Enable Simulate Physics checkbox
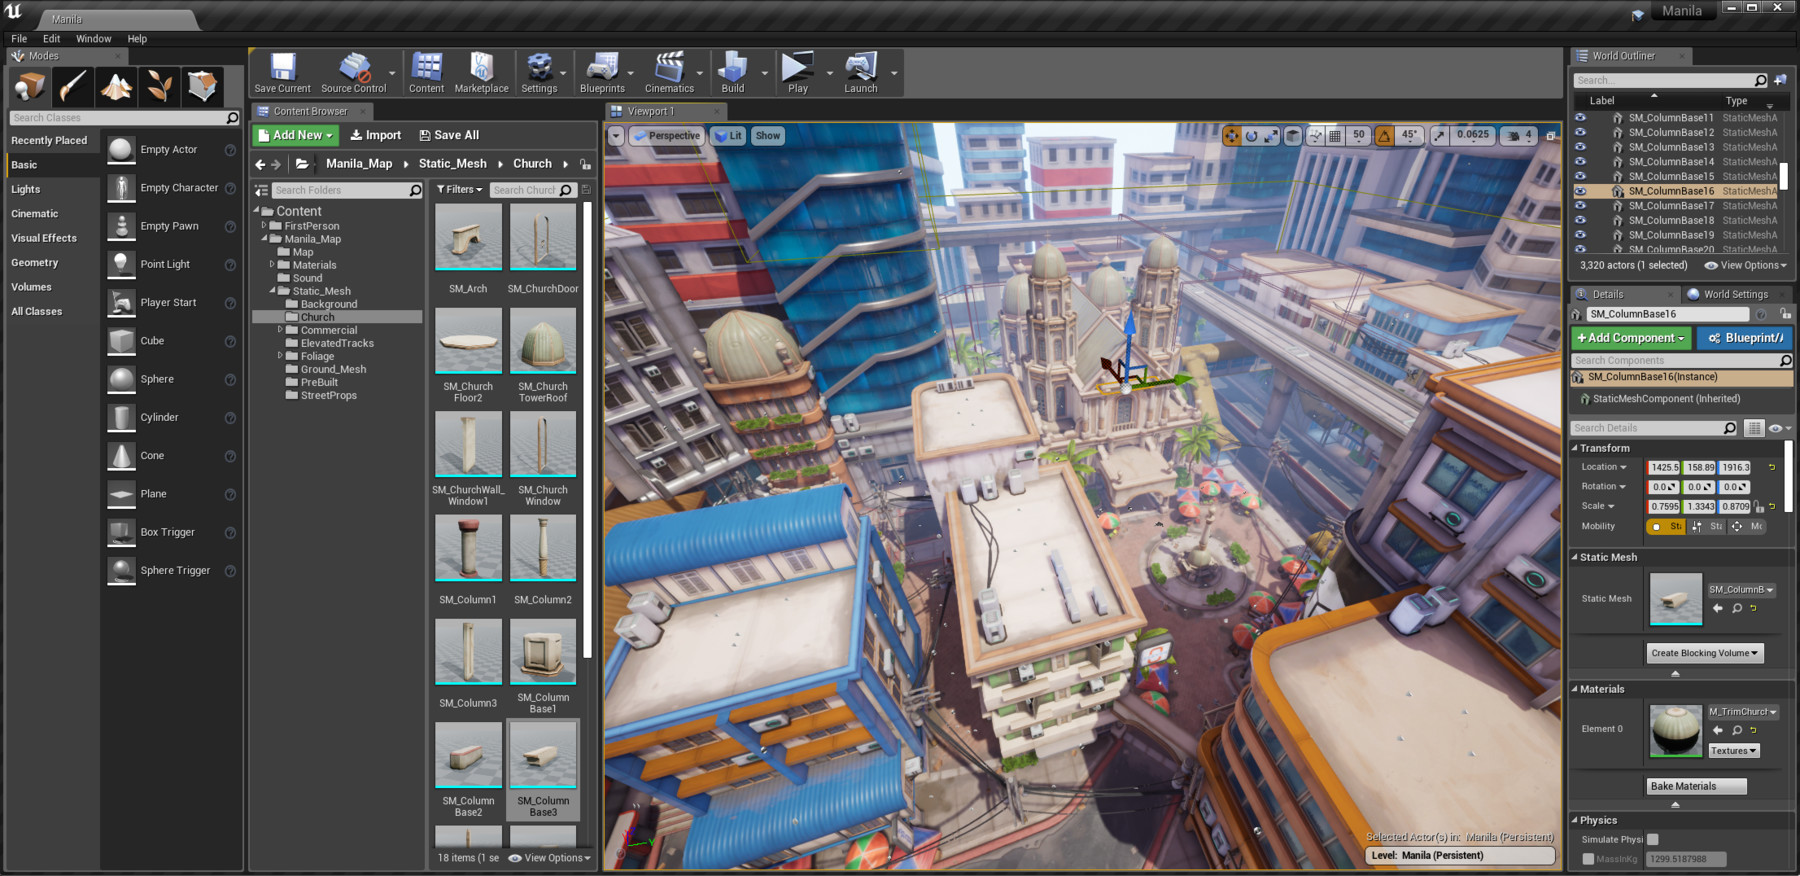This screenshot has width=1800, height=876. 1652,839
